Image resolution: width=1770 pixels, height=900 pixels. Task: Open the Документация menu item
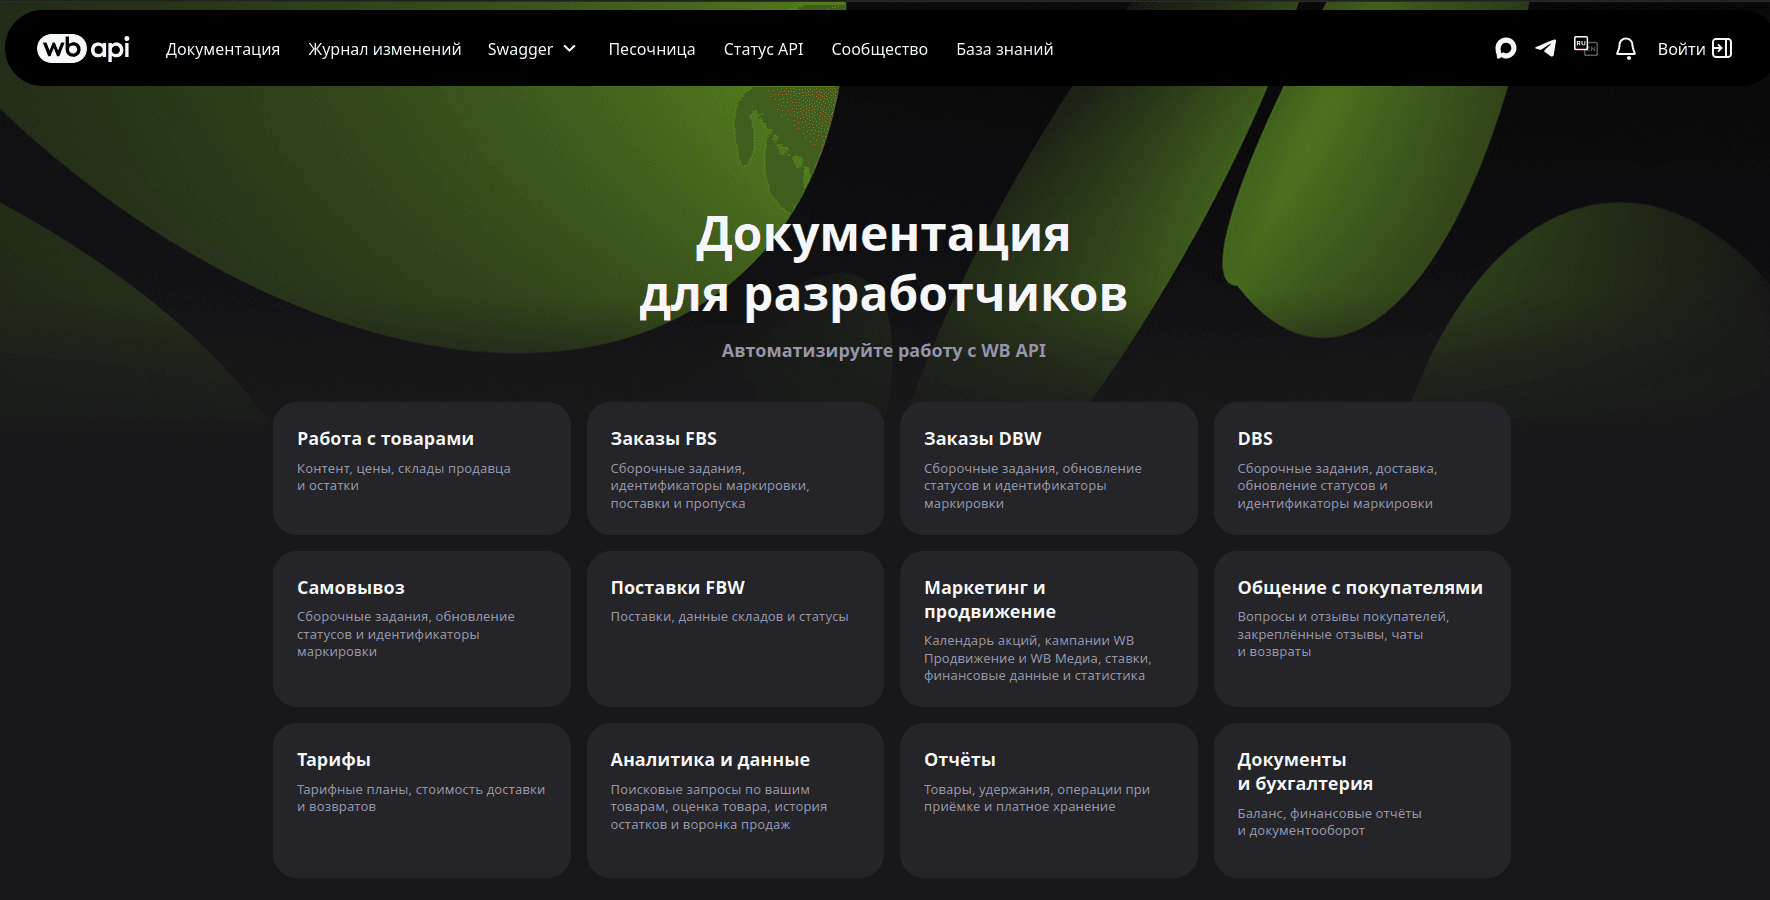pos(223,49)
